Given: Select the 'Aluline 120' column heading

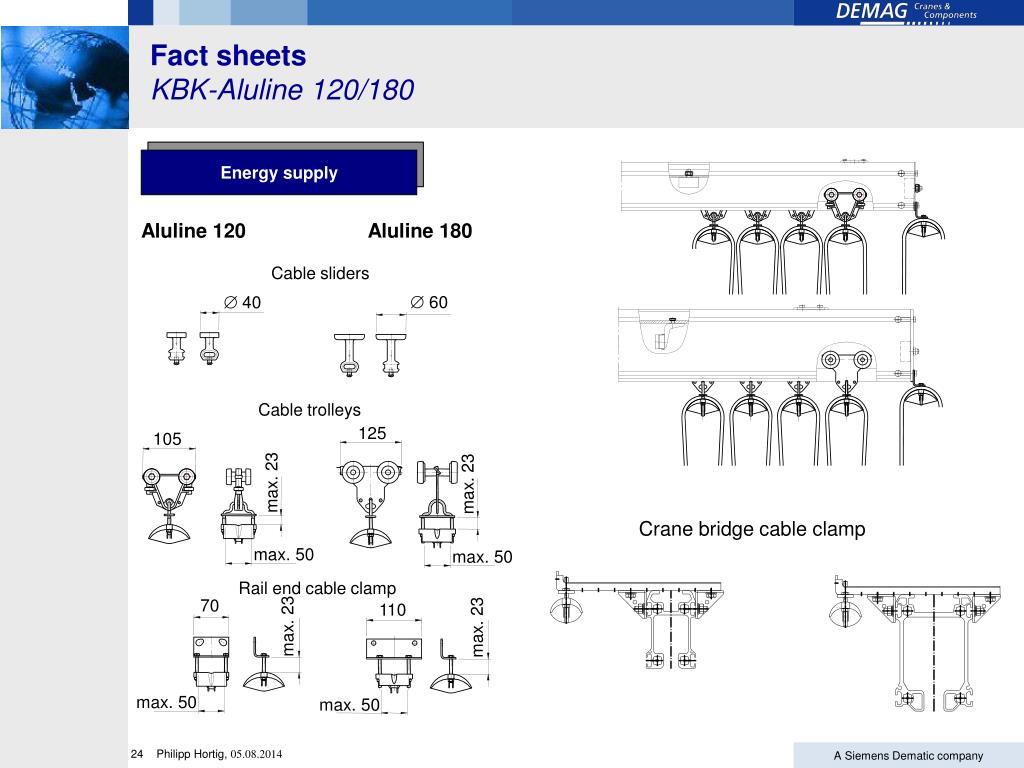Looking at the screenshot, I should tap(193, 231).
